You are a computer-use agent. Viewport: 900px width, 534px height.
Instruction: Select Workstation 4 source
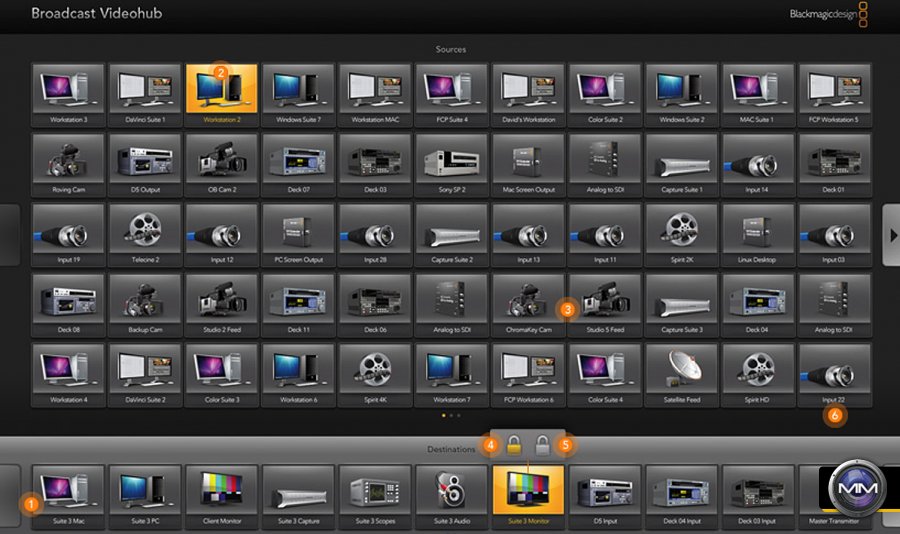coord(68,375)
